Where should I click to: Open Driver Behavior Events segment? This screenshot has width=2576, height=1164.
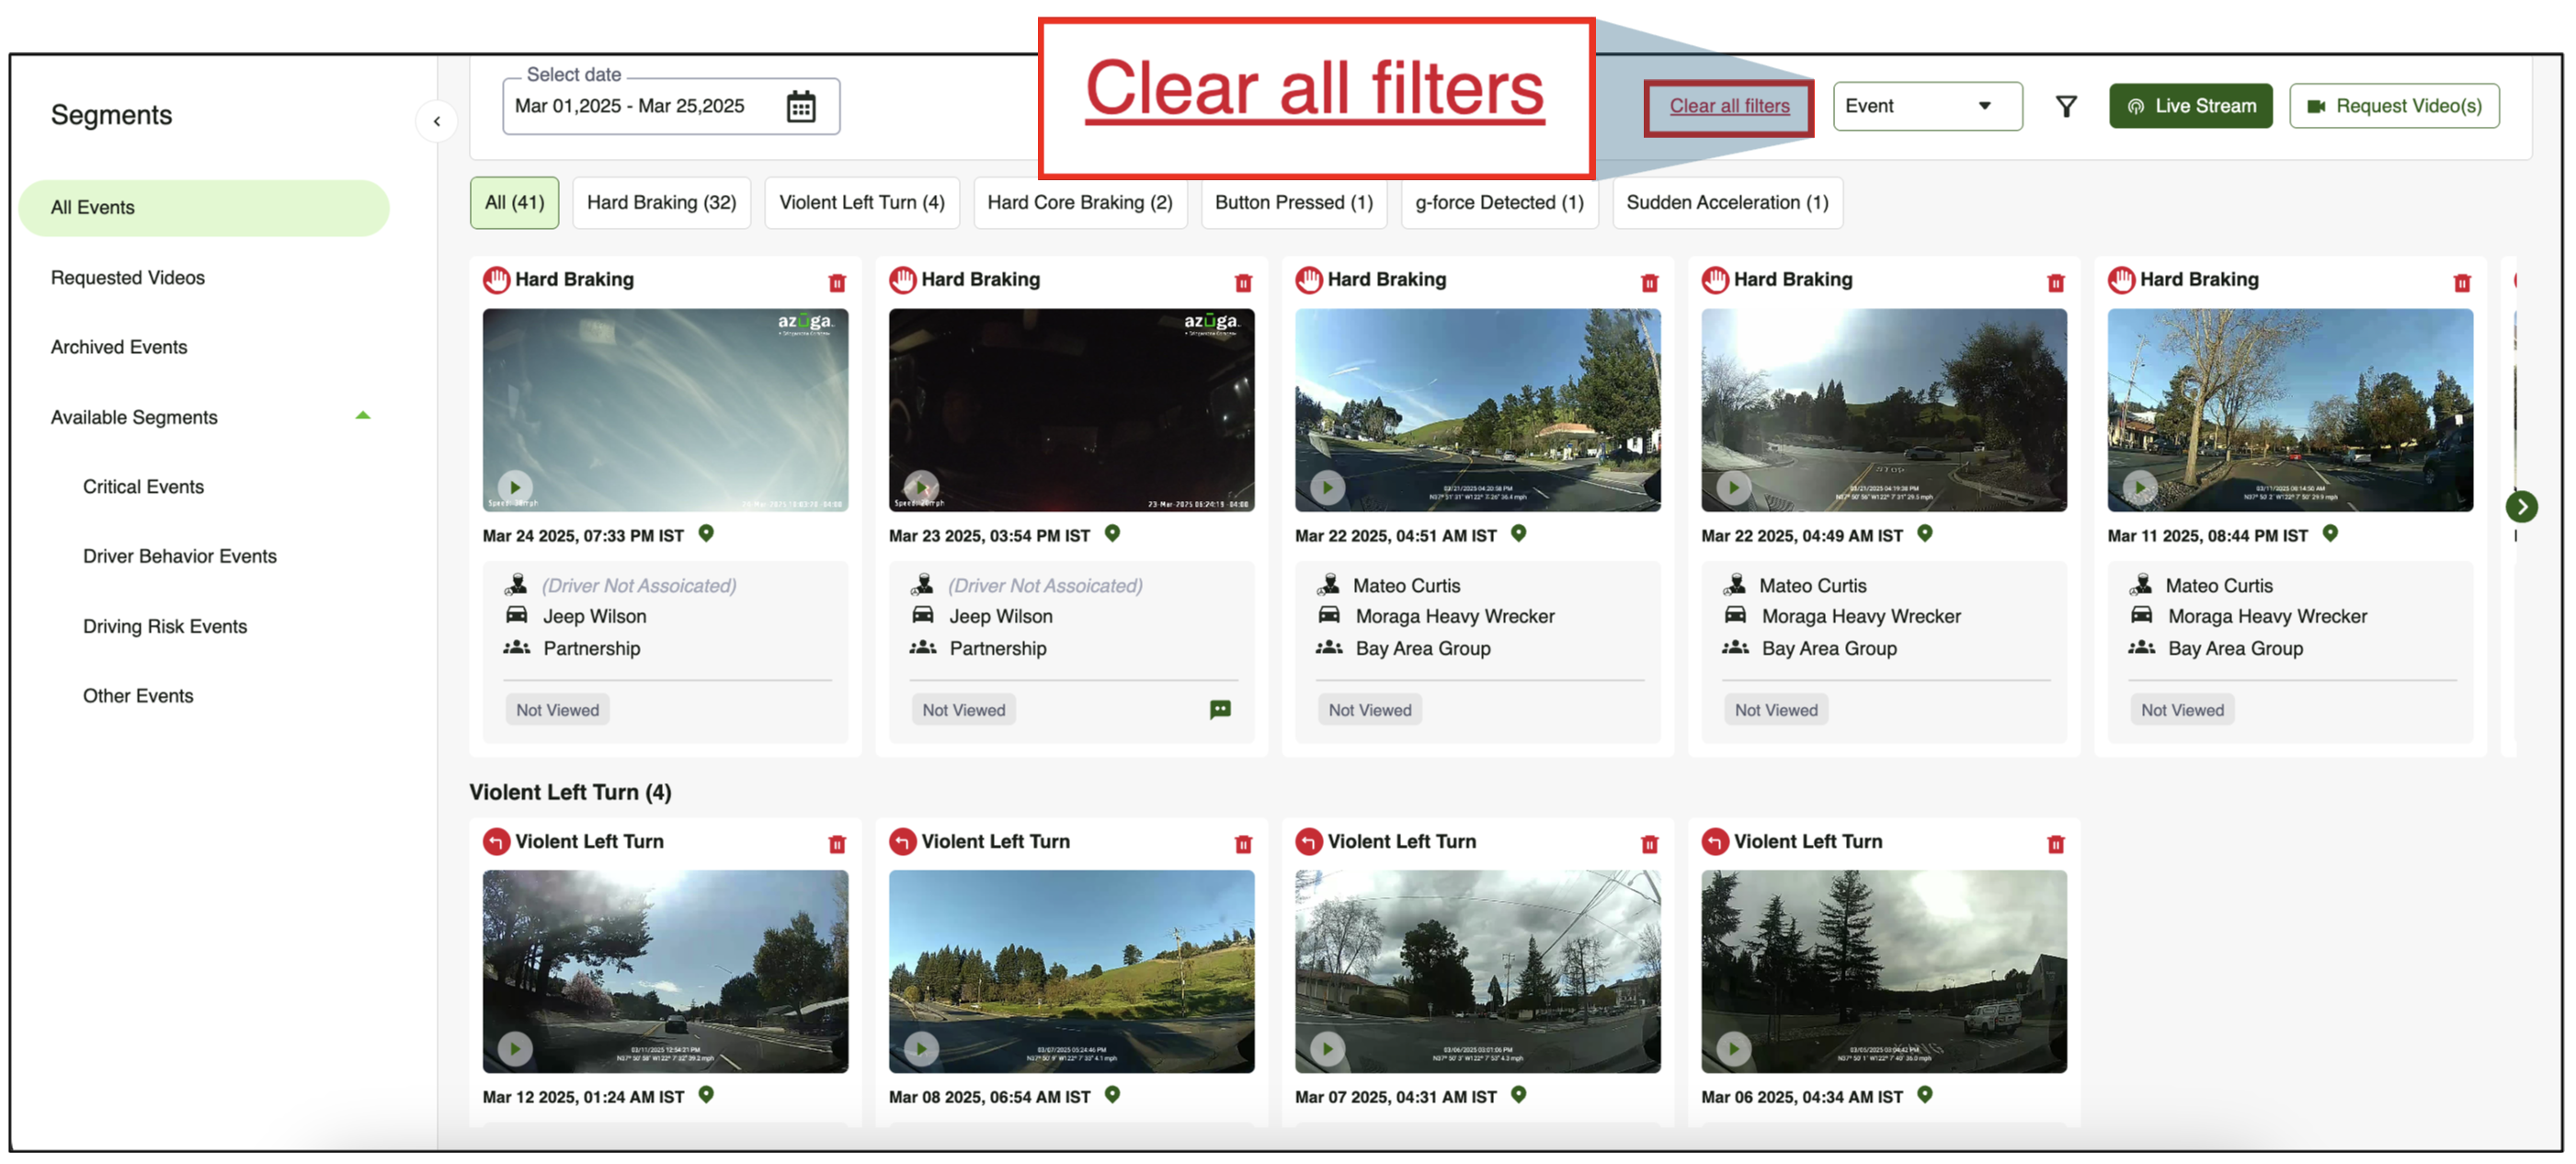point(179,556)
